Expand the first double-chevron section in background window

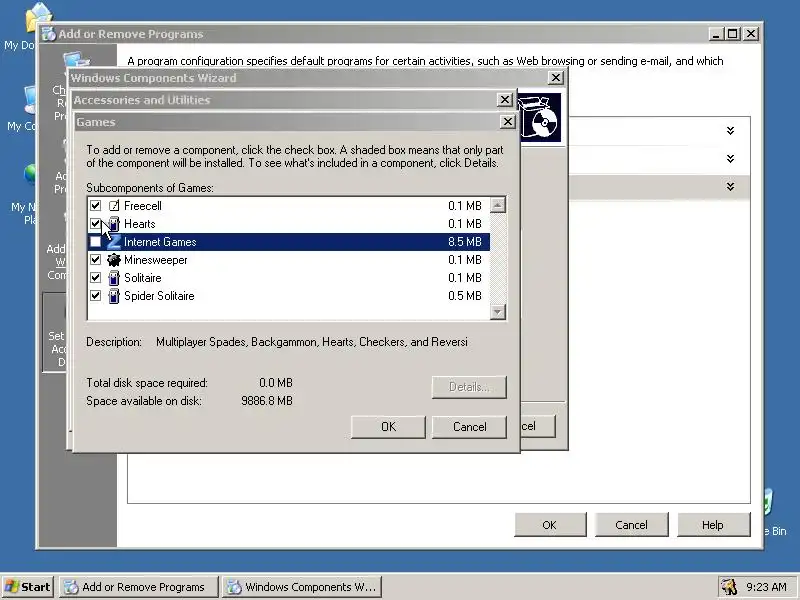click(x=731, y=131)
